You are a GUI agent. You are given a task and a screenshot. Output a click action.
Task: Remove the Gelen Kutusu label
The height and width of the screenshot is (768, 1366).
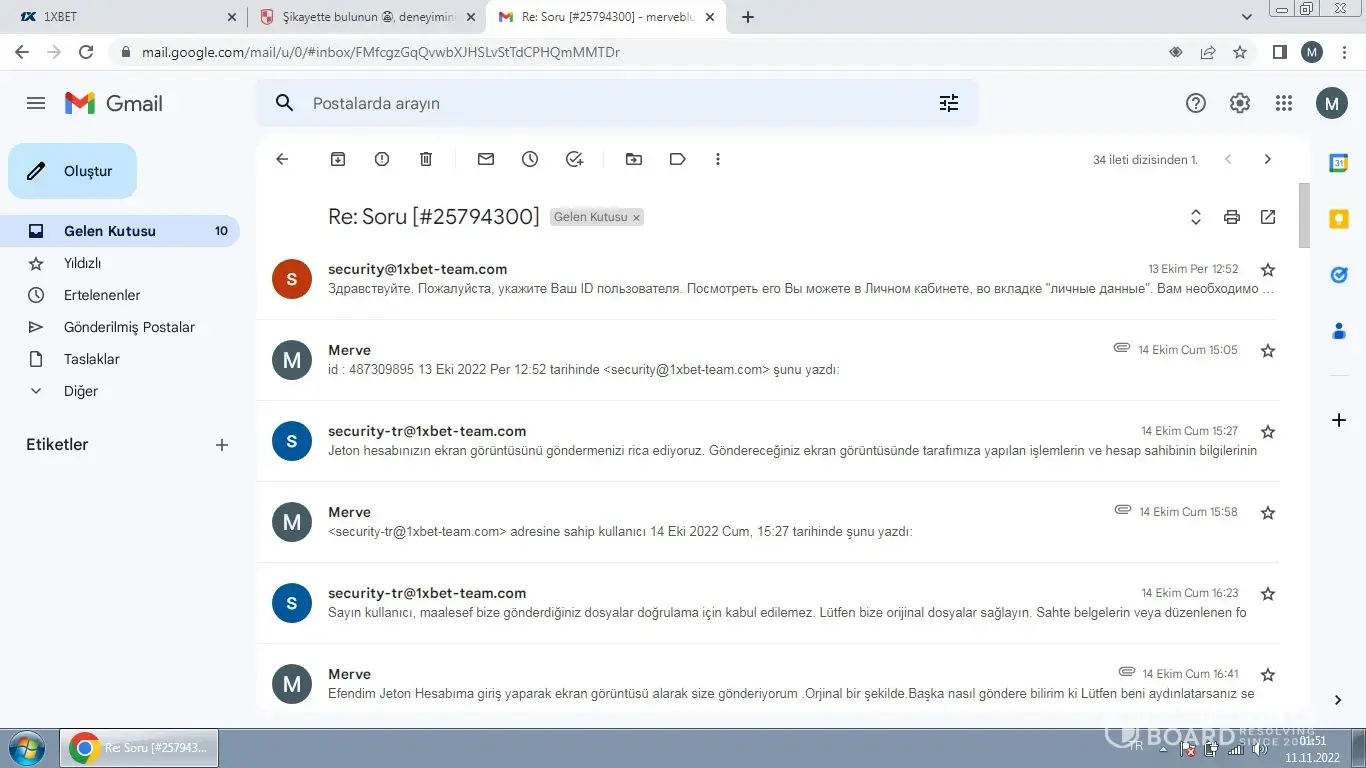(636, 217)
